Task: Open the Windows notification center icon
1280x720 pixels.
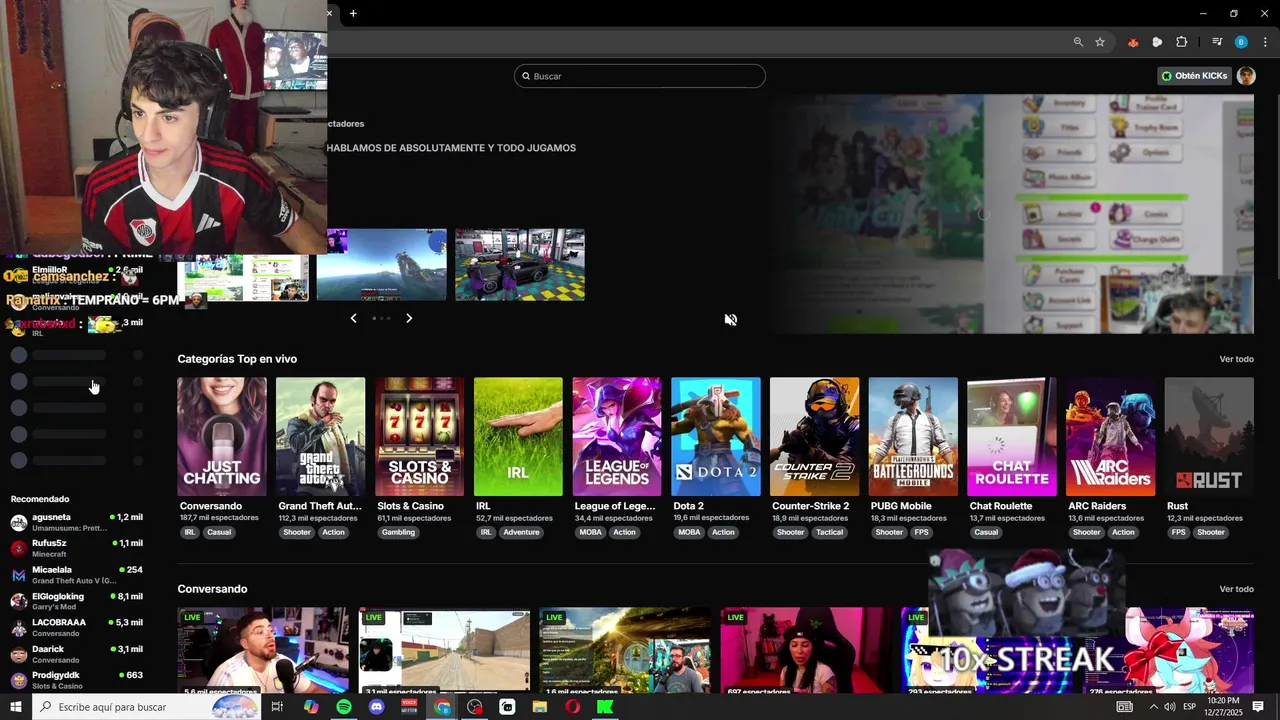Action: [1258, 707]
